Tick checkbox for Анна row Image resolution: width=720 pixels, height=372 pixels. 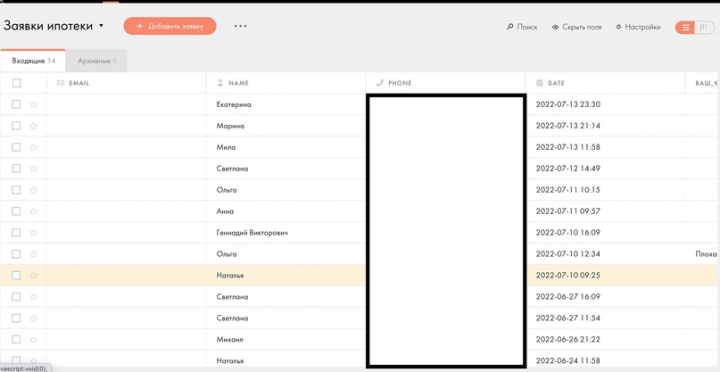[16, 211]
